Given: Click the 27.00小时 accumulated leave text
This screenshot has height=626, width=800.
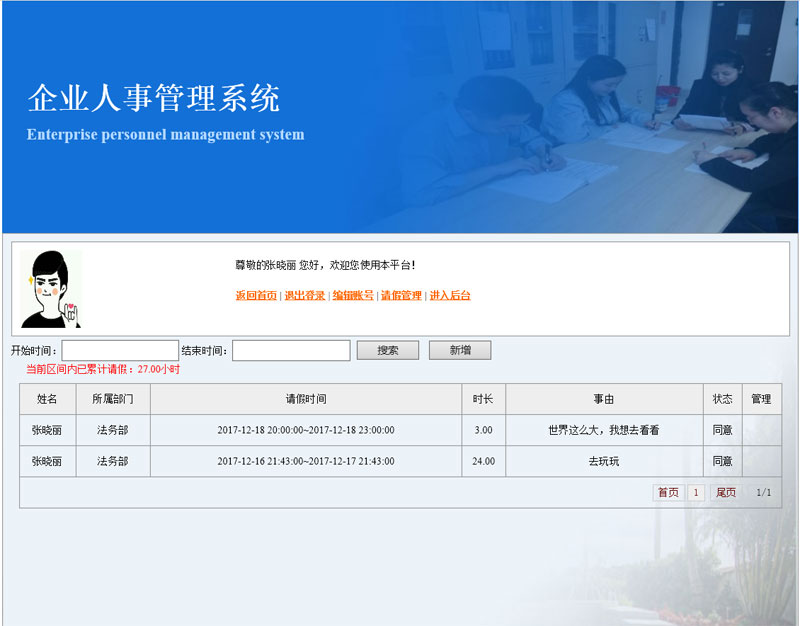Looking at the screenshot, I should coord(159,369).
